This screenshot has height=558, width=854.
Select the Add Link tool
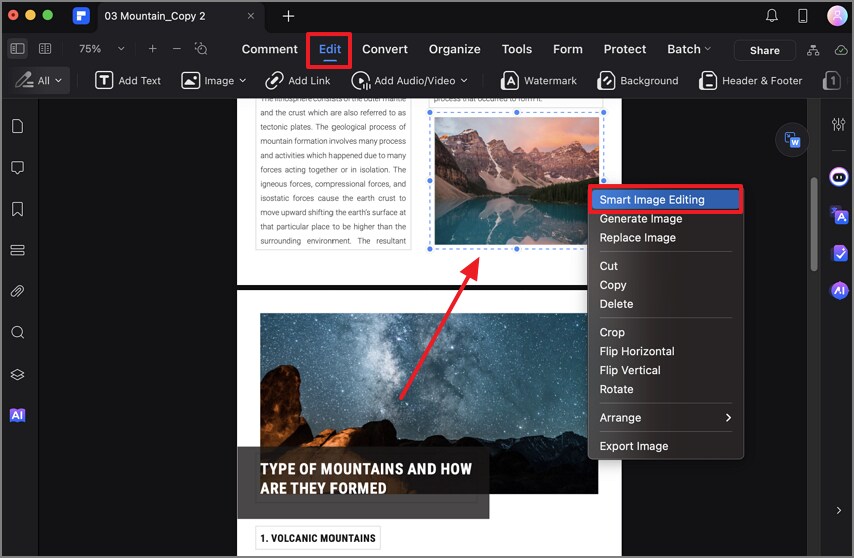(297, 81)
